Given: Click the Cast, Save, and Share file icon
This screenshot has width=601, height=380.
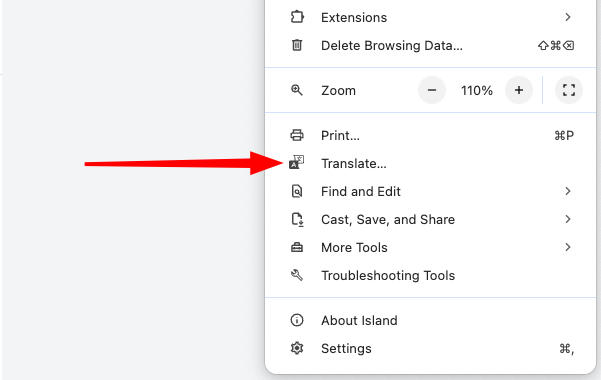Looking at the screenshot, I should coord(297,219).
